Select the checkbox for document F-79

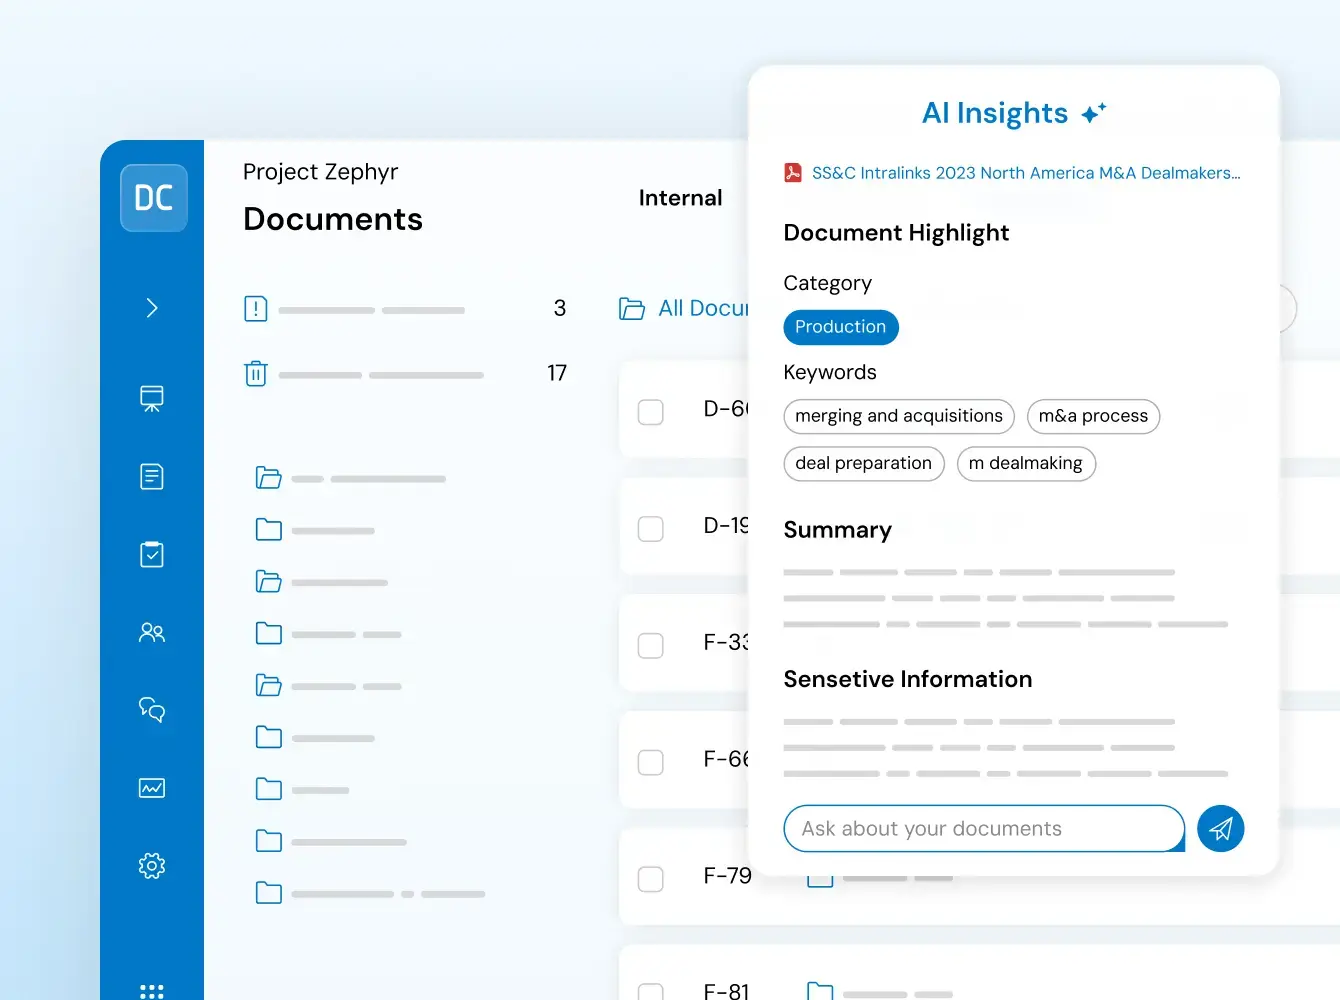coord(651,879)
